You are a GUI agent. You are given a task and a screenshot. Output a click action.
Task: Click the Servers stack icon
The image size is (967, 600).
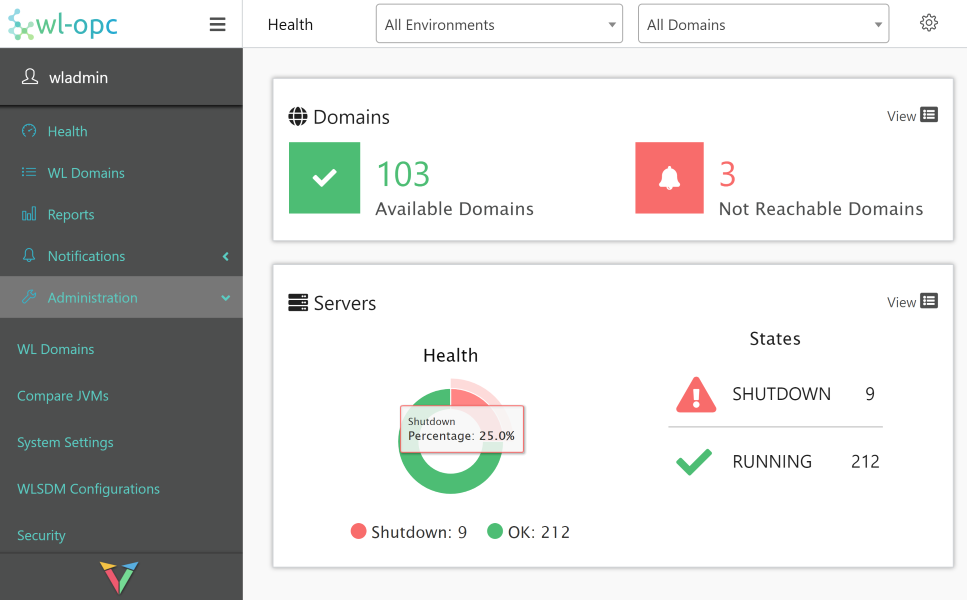[x=298, y=303]
